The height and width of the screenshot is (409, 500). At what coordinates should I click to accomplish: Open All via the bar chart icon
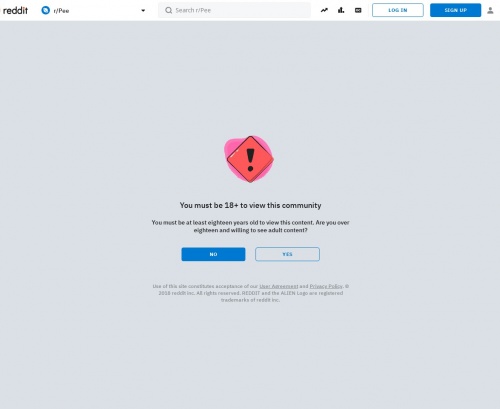tap(341, 10)
